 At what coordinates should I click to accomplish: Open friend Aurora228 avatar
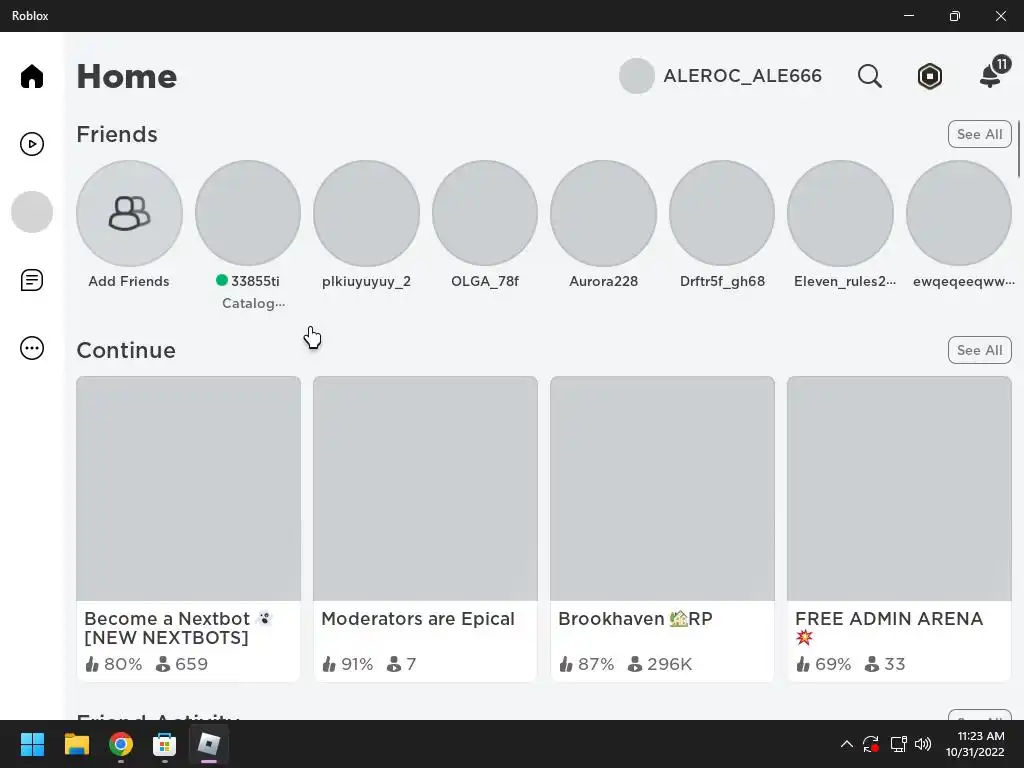(x=603, y=213)
